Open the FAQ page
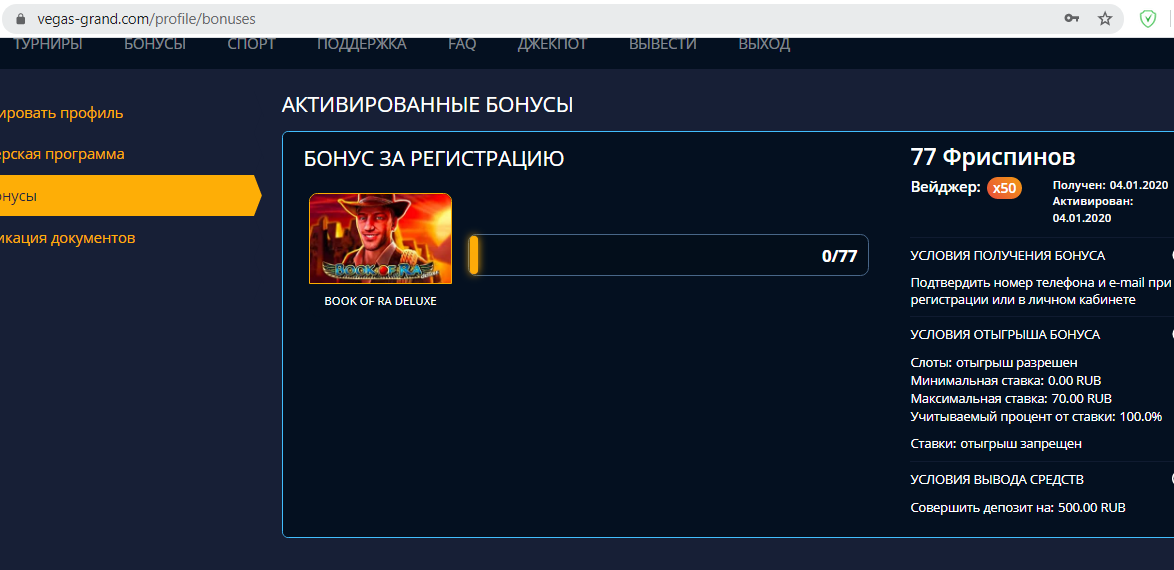This screenshot has width=1174, height=570. [462, 44]
